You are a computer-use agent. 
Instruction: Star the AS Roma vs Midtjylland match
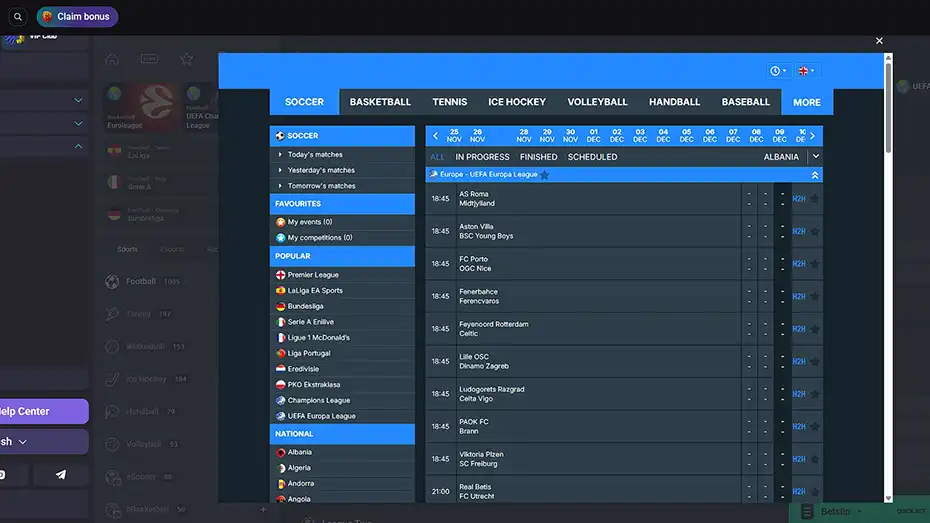pyautogui.click(x=815, y=199)
